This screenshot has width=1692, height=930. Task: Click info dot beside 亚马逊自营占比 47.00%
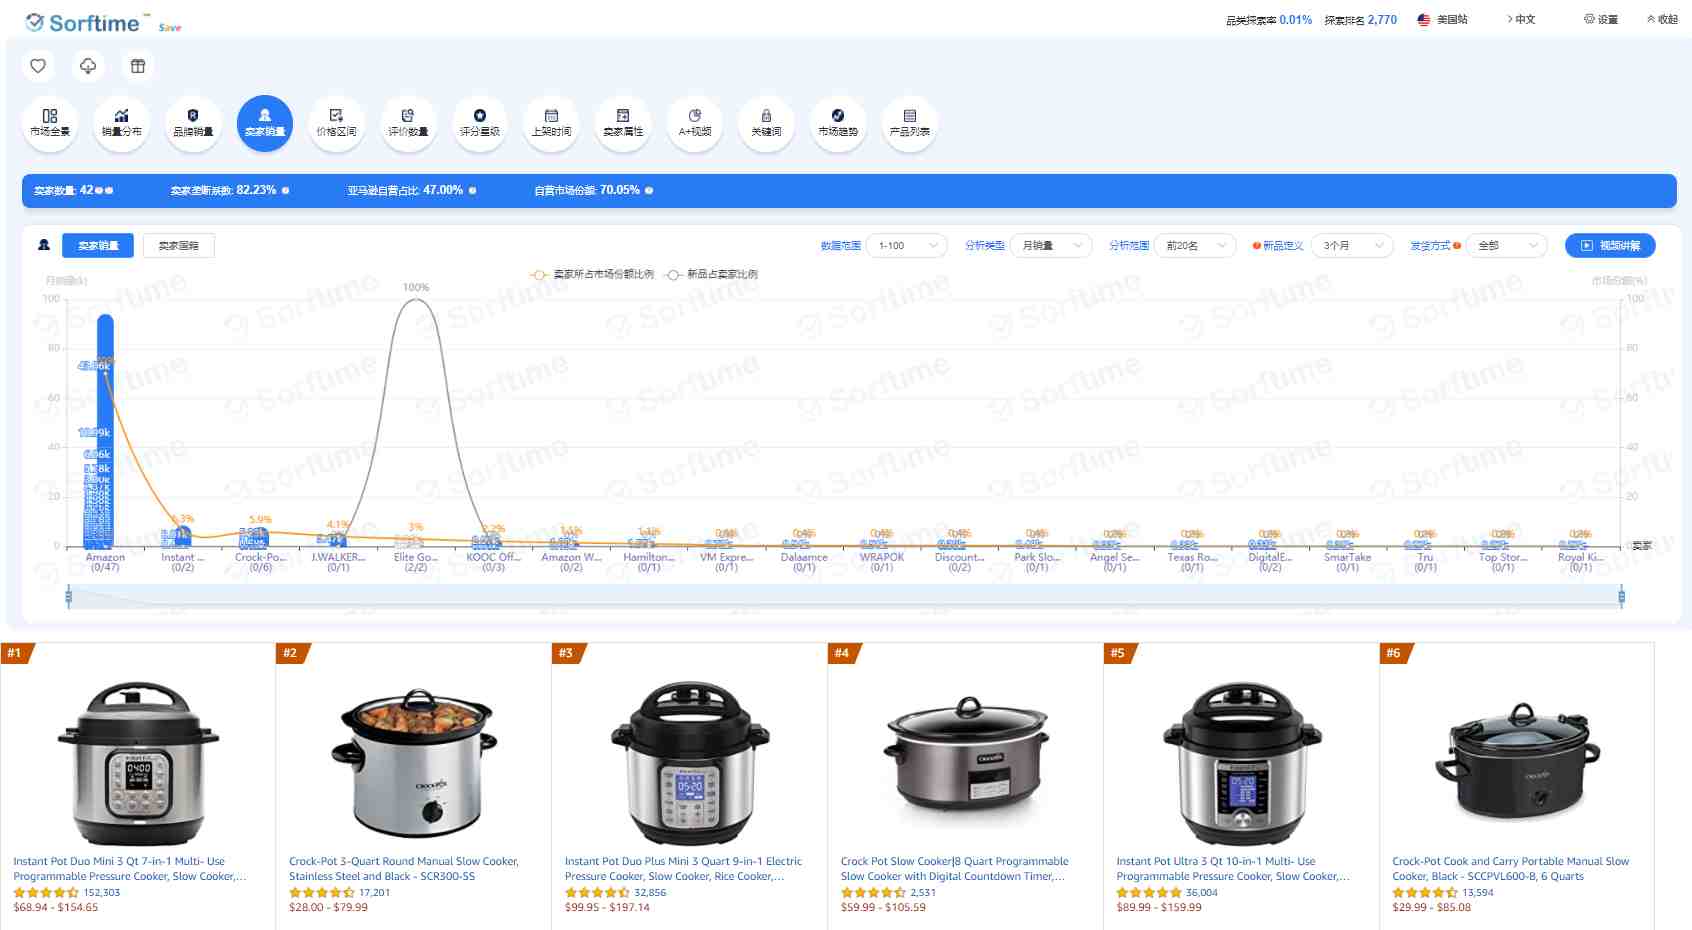point(473,190)
